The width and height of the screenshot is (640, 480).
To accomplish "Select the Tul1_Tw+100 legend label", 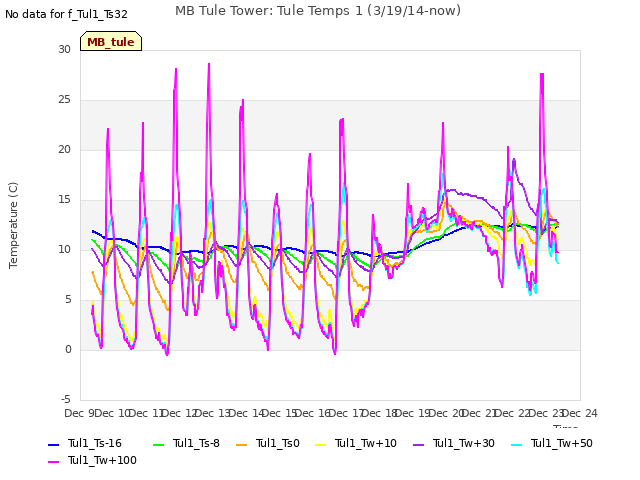I will (x=102, y=460).
